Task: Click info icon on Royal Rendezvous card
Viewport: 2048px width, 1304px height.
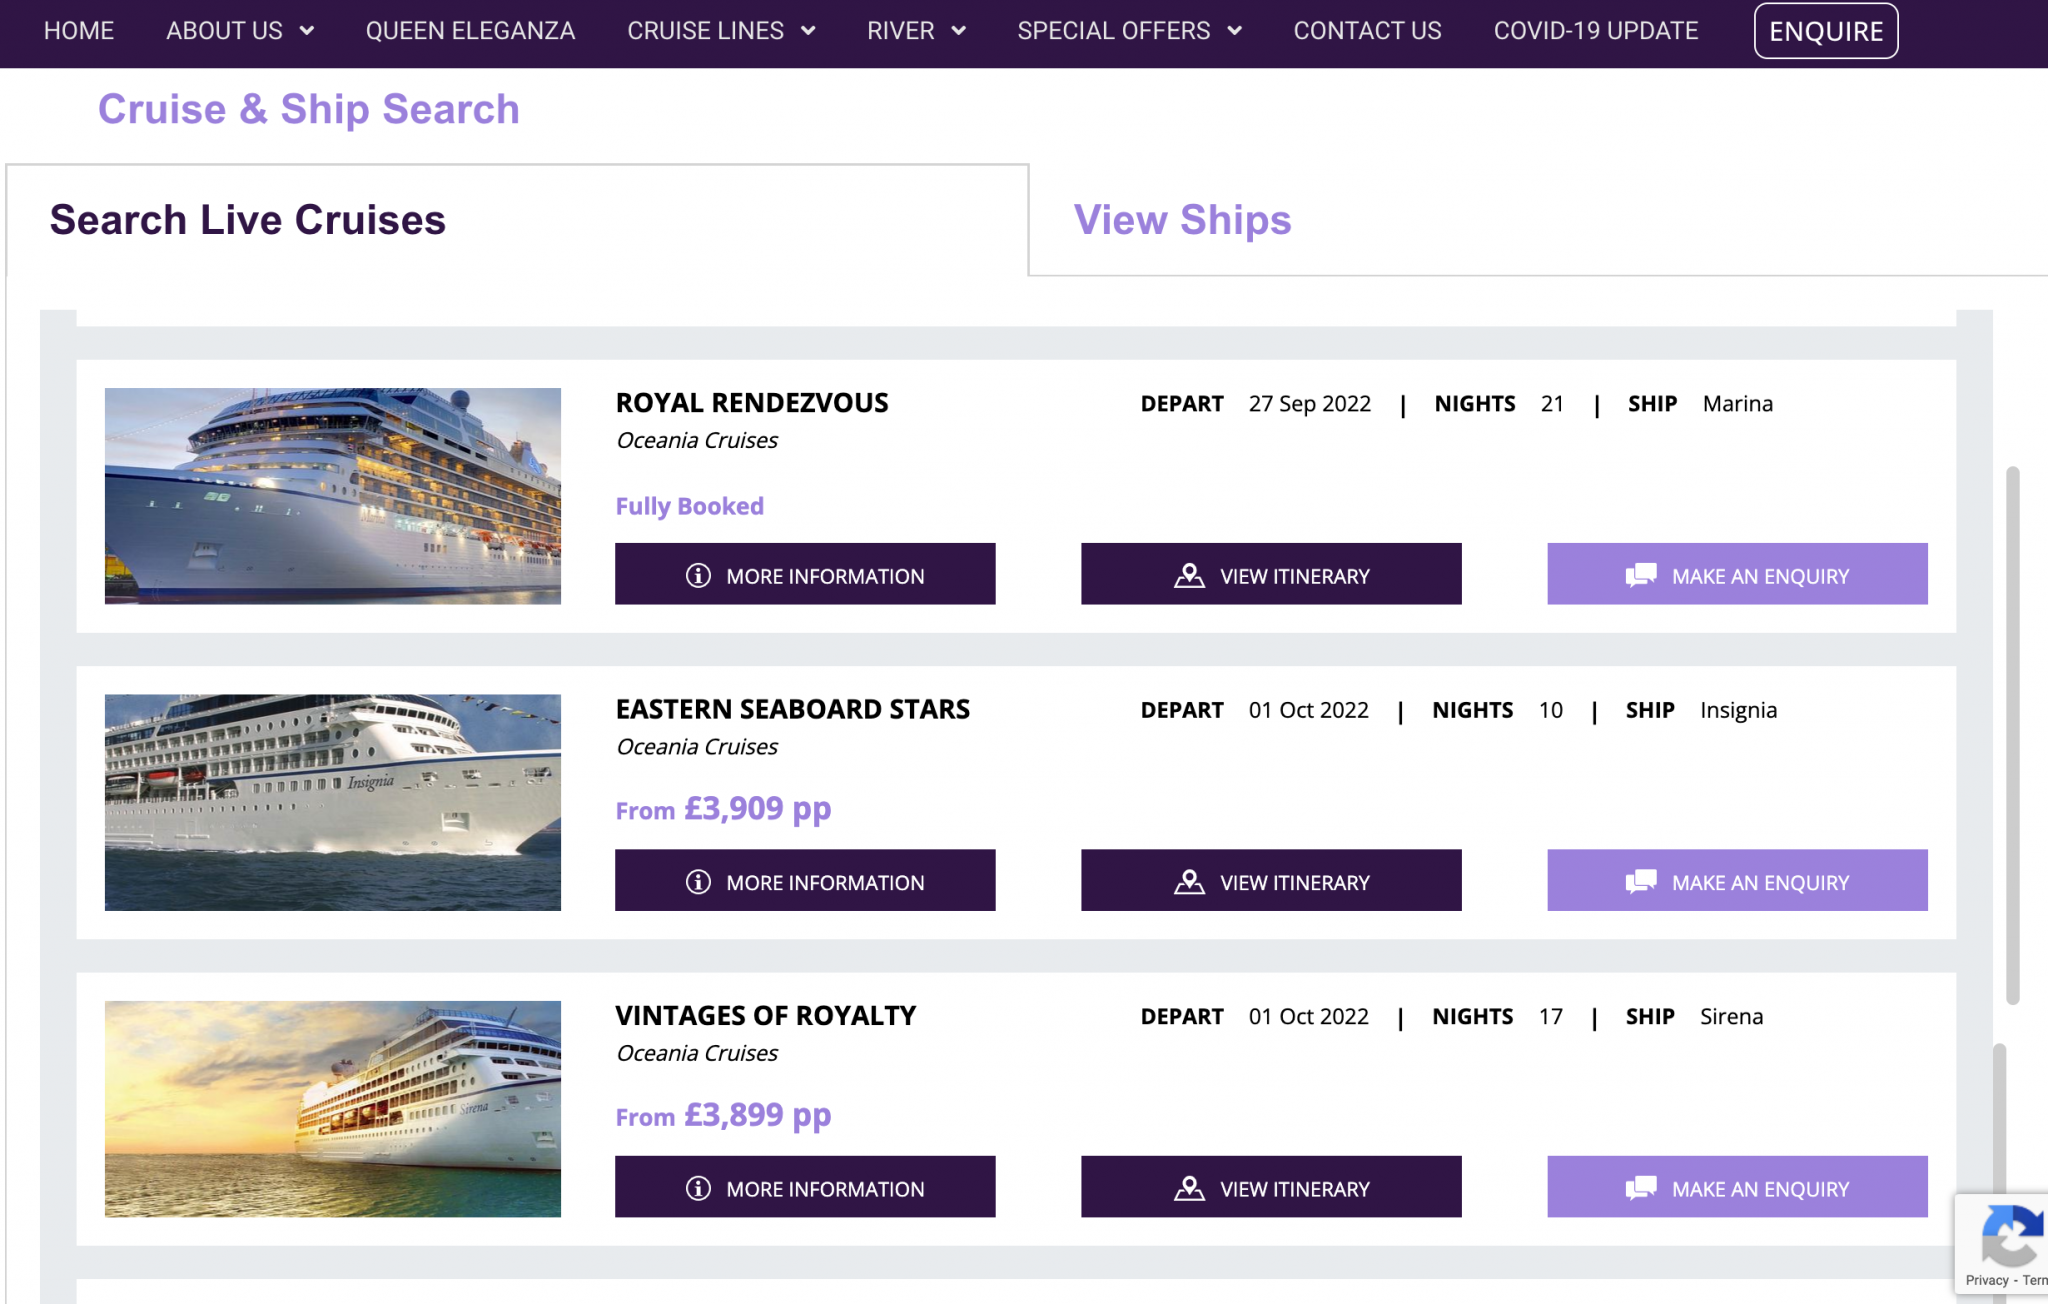Action: point(698,576)
